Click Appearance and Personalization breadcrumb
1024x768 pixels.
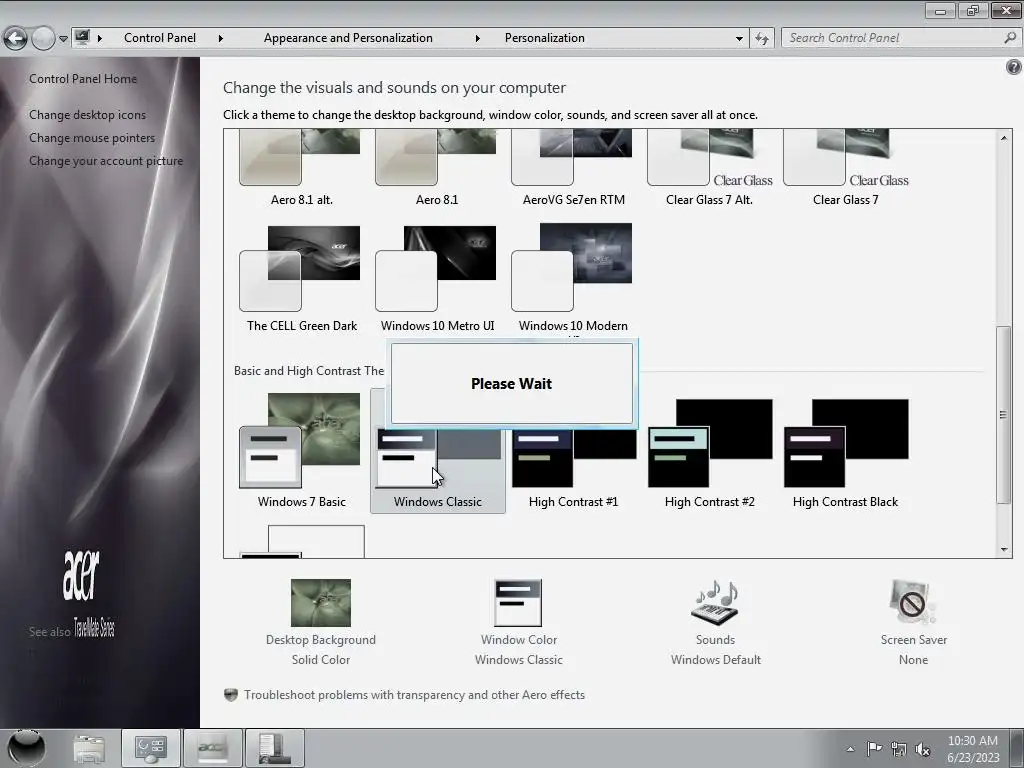[x=348, y=38]
